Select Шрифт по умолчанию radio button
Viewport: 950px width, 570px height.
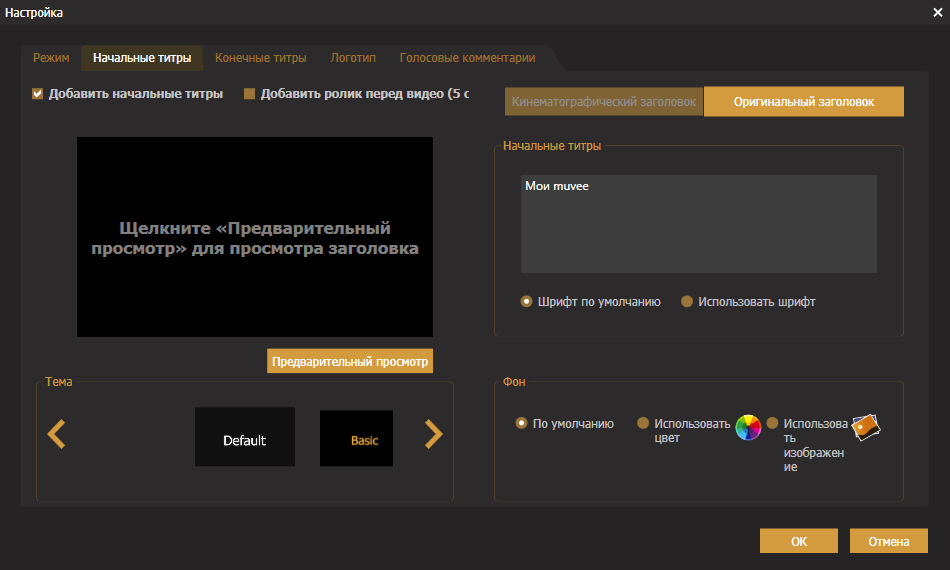coord(526,301)
